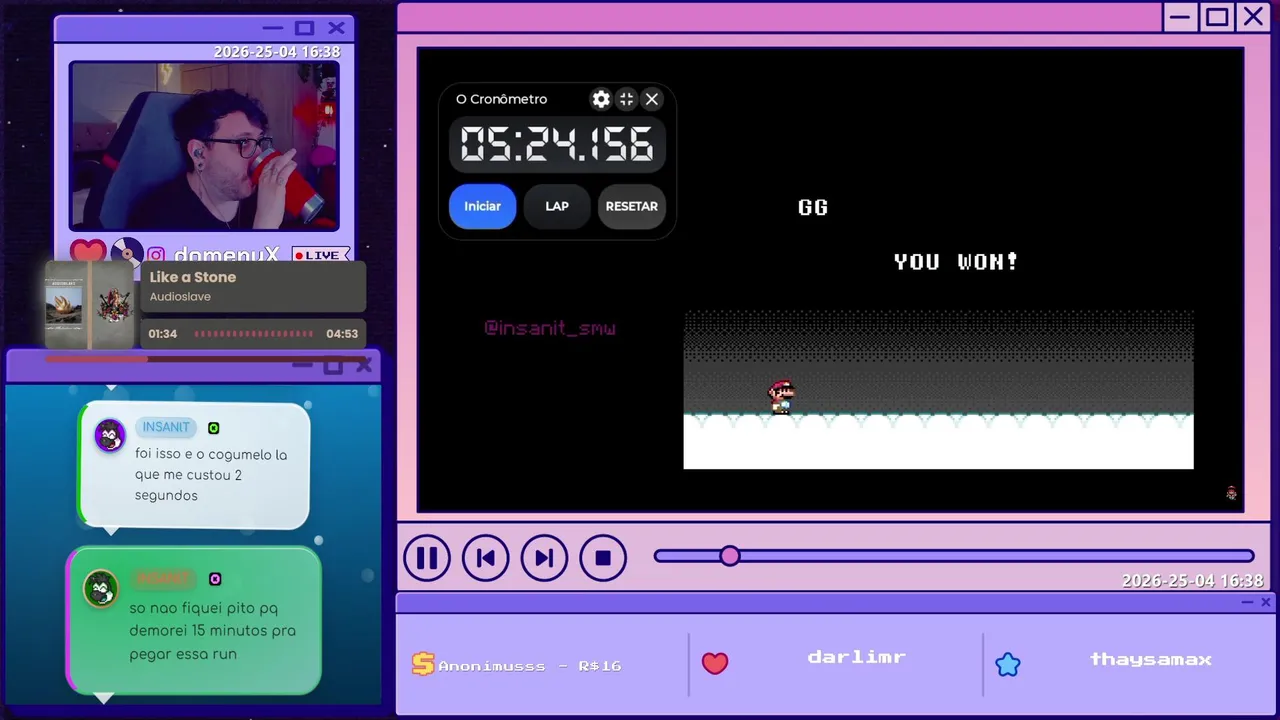Click the Audioslave artist name

180,297
